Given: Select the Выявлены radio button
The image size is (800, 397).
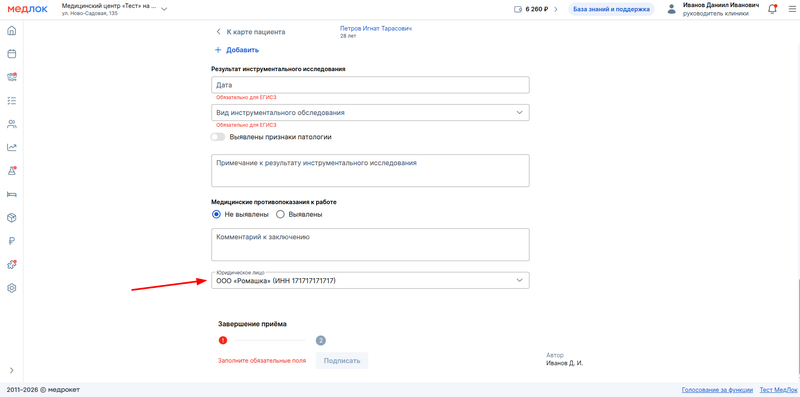Looking at the screenshot, I should point(280,214).
